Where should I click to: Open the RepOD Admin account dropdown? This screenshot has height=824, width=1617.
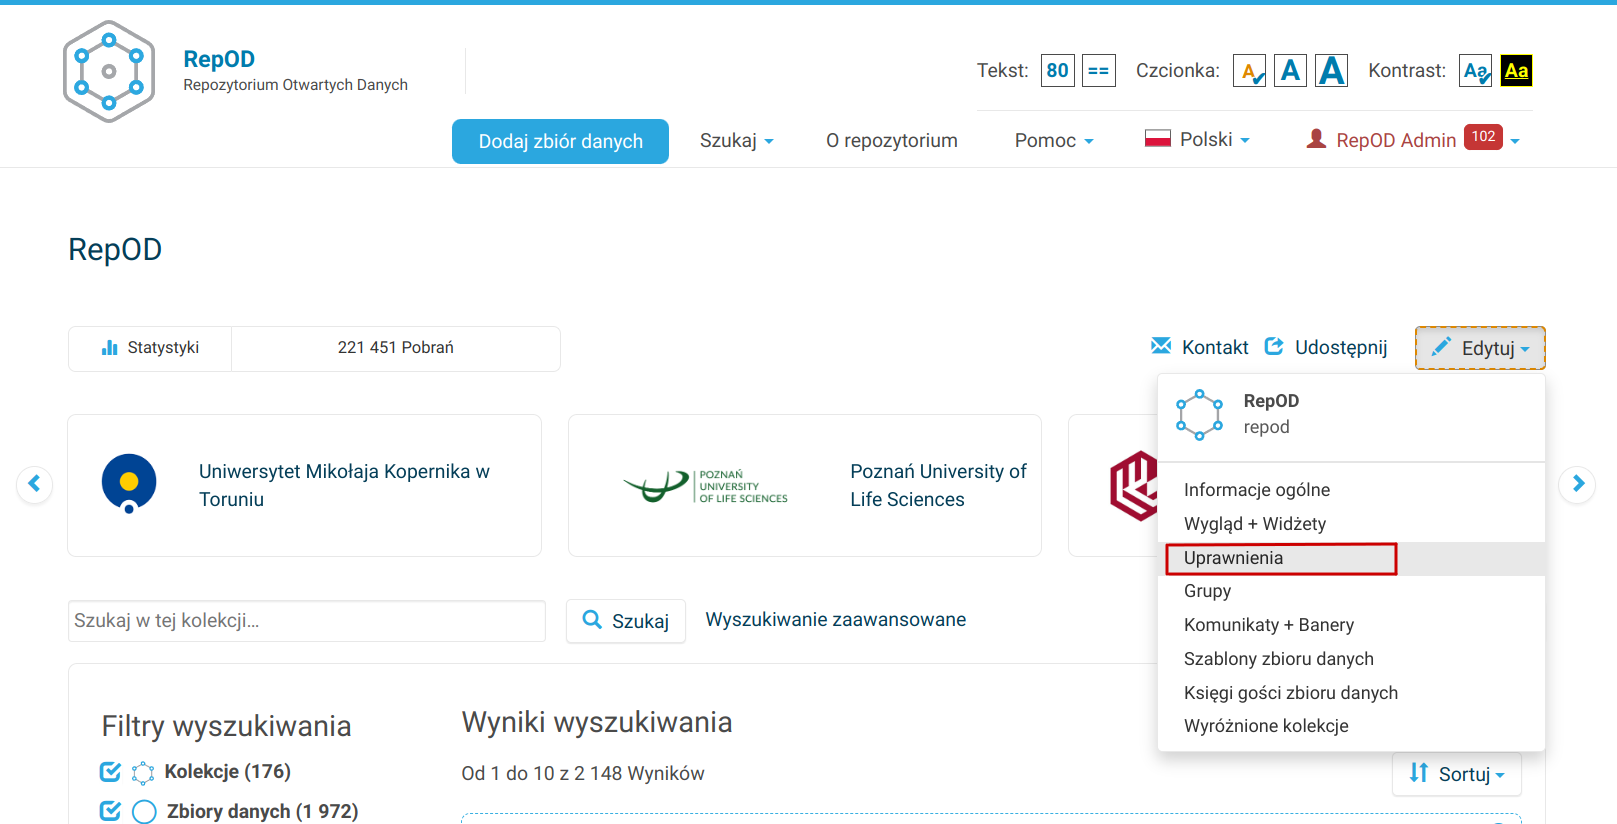pos(1413,140)
